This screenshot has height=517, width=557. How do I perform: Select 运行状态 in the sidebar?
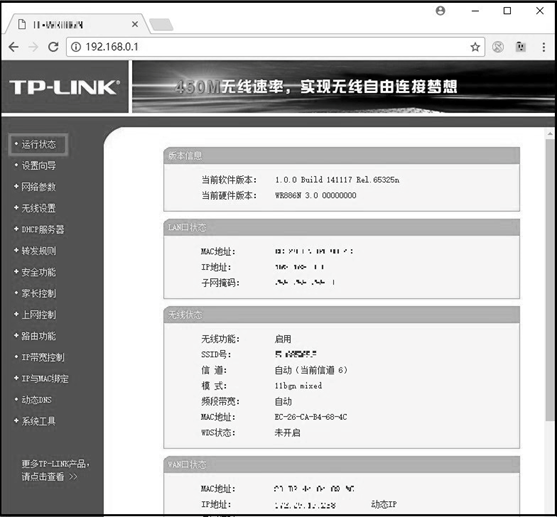click(38, 144)
